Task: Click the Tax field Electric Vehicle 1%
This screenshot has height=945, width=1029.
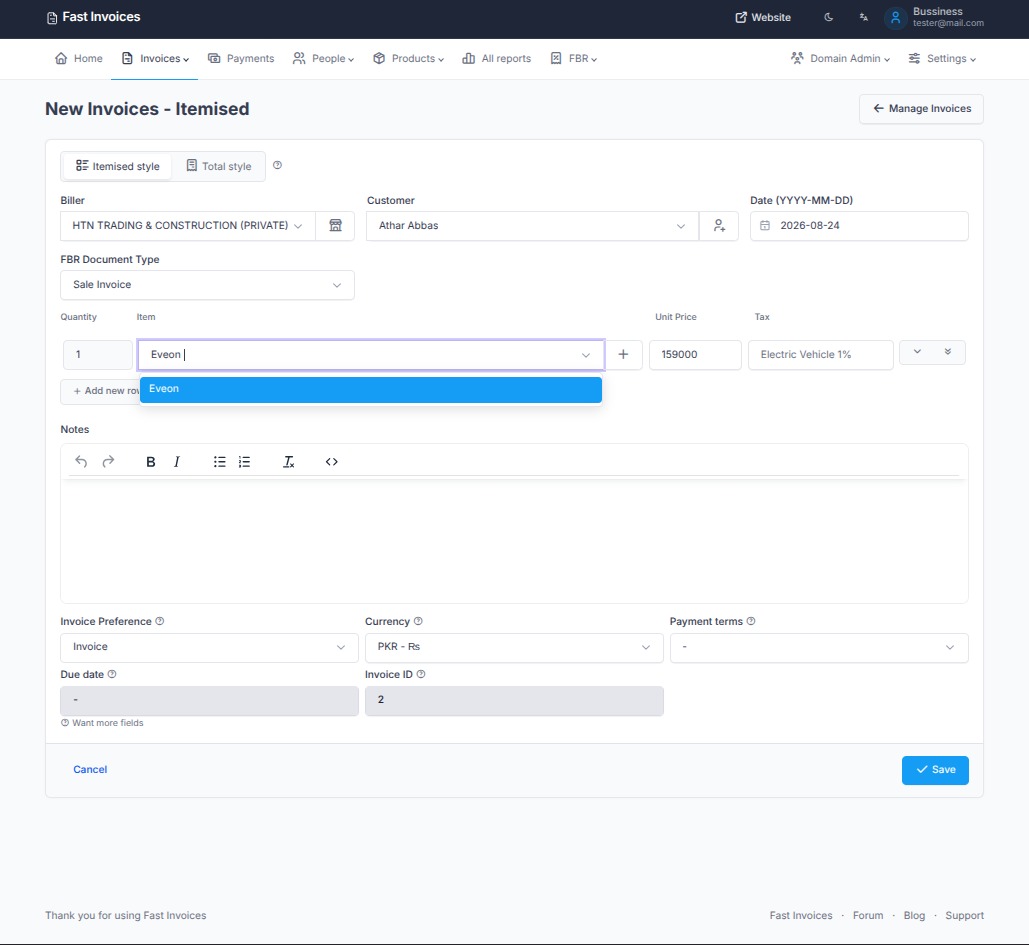Action: pyautogui.click(x=820, y=355)
